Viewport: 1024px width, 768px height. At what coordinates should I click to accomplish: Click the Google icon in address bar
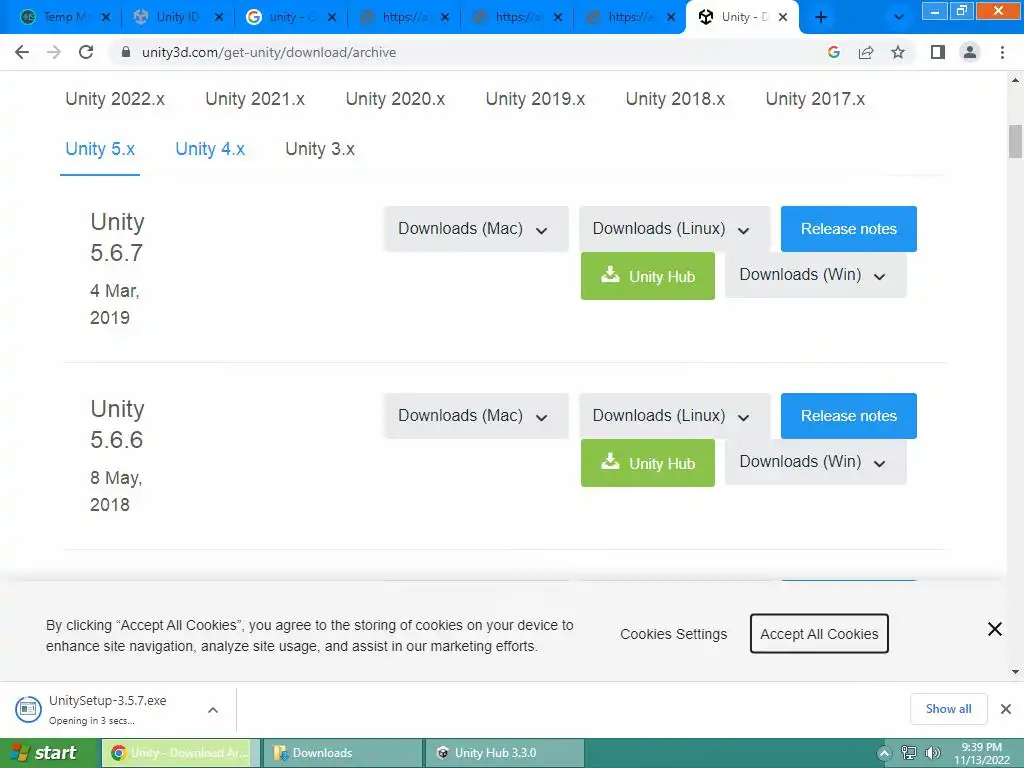833,52
